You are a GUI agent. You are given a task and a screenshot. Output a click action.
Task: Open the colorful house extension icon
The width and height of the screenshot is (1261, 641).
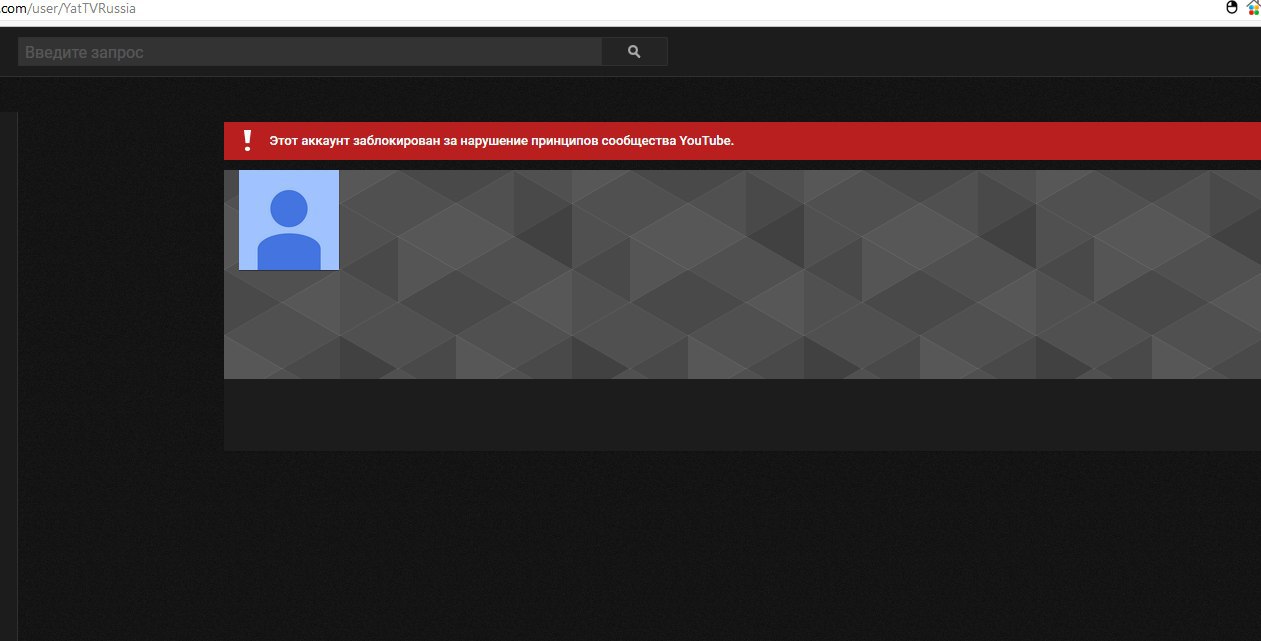(x=1252, y=8)
